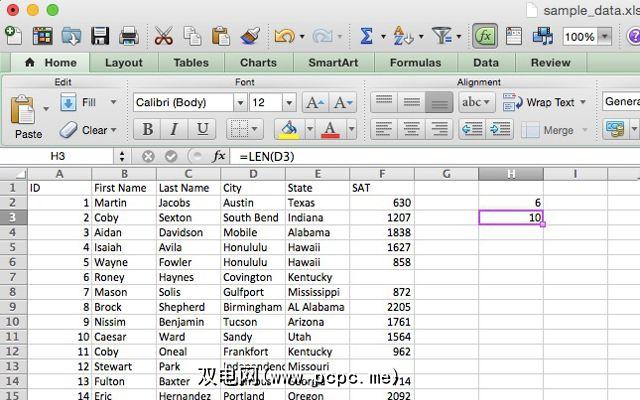
Task: Switch to the Tables tab
Action: 191,63
